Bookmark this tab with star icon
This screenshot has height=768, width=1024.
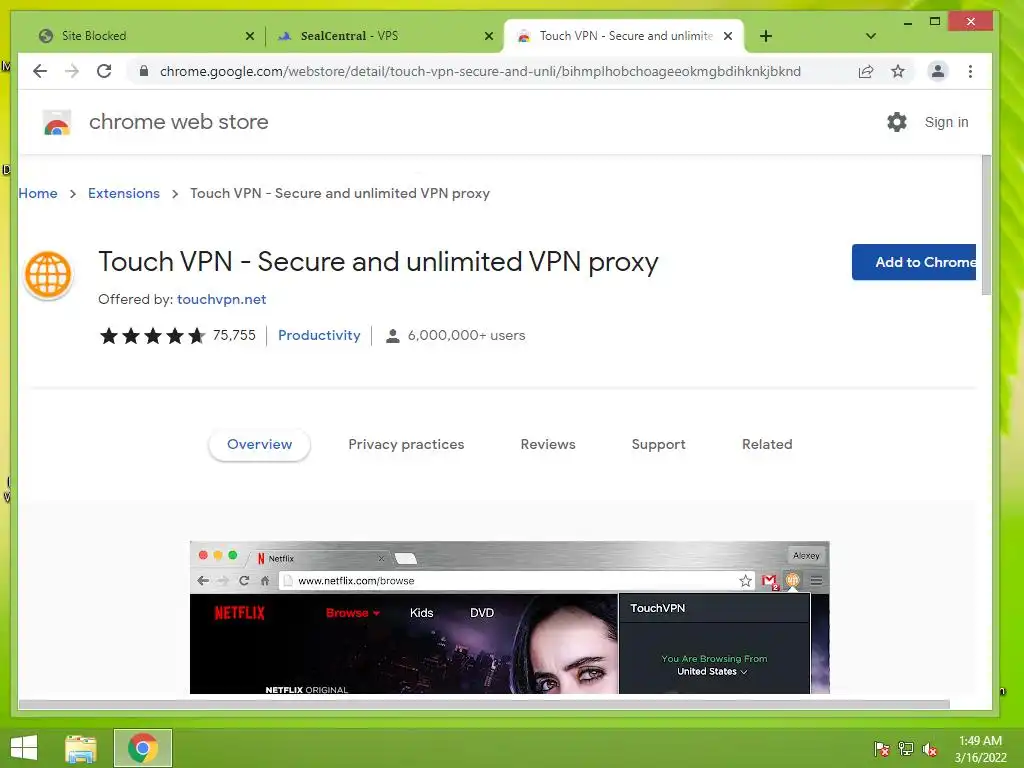point(898,71)
